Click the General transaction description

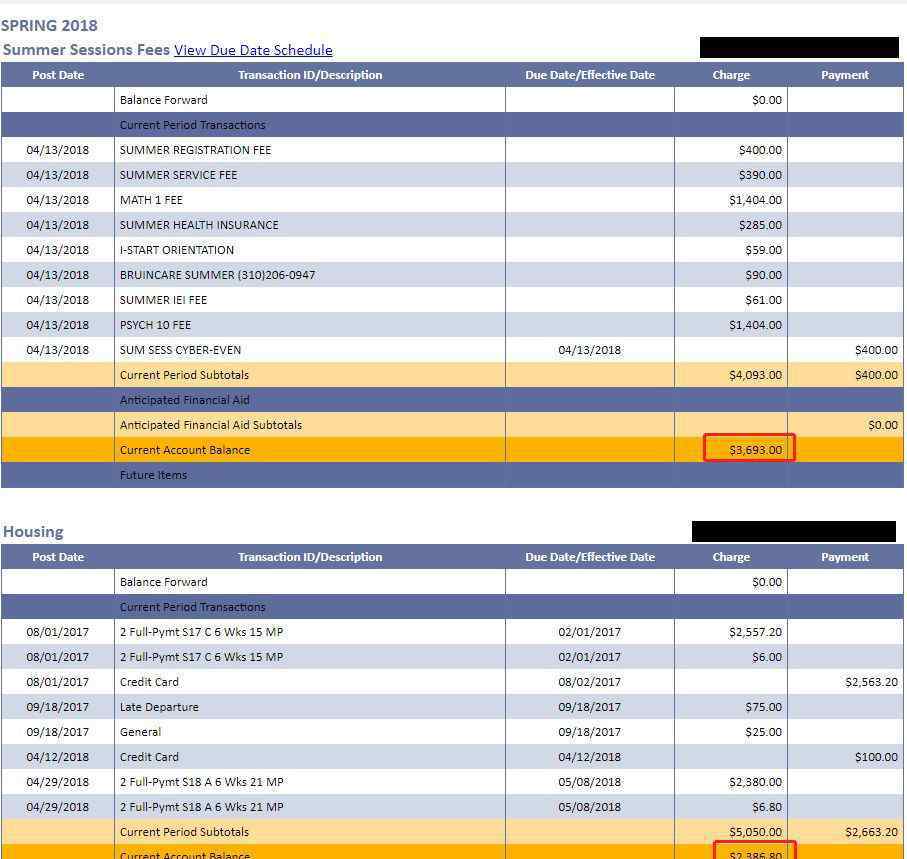tap(141, 732)
